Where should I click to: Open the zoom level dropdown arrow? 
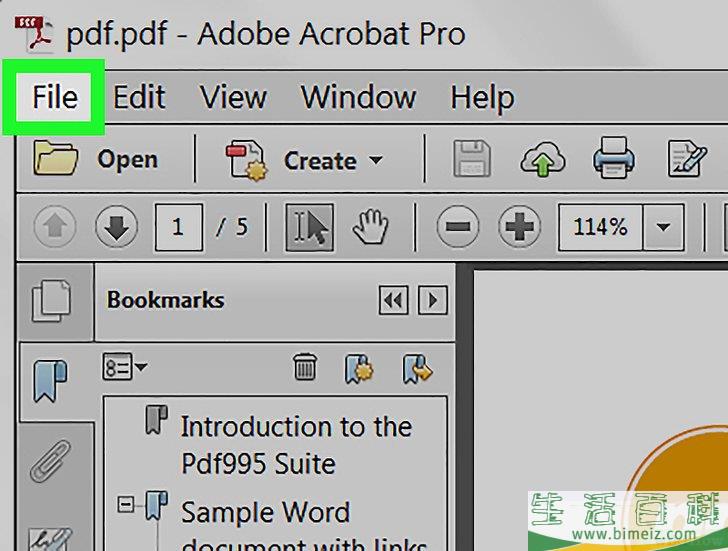[663, 227]
